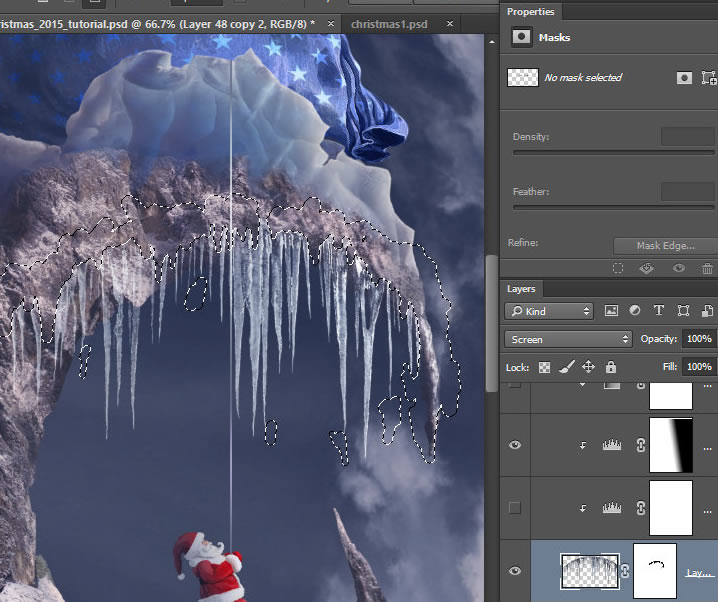Screen dimensions: 718x602
Task: Click lock transparent pixels icon
Action: pos(544,367)
